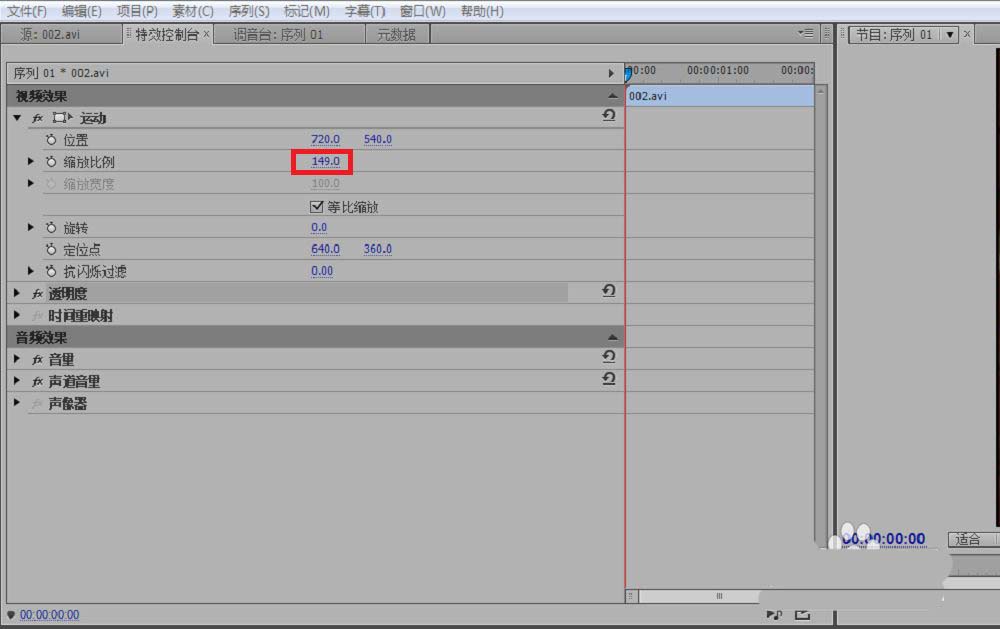Open the 序列(S) menu
Screen dimensions: 1000x629
pyautogui.click(x=248, y=11)
